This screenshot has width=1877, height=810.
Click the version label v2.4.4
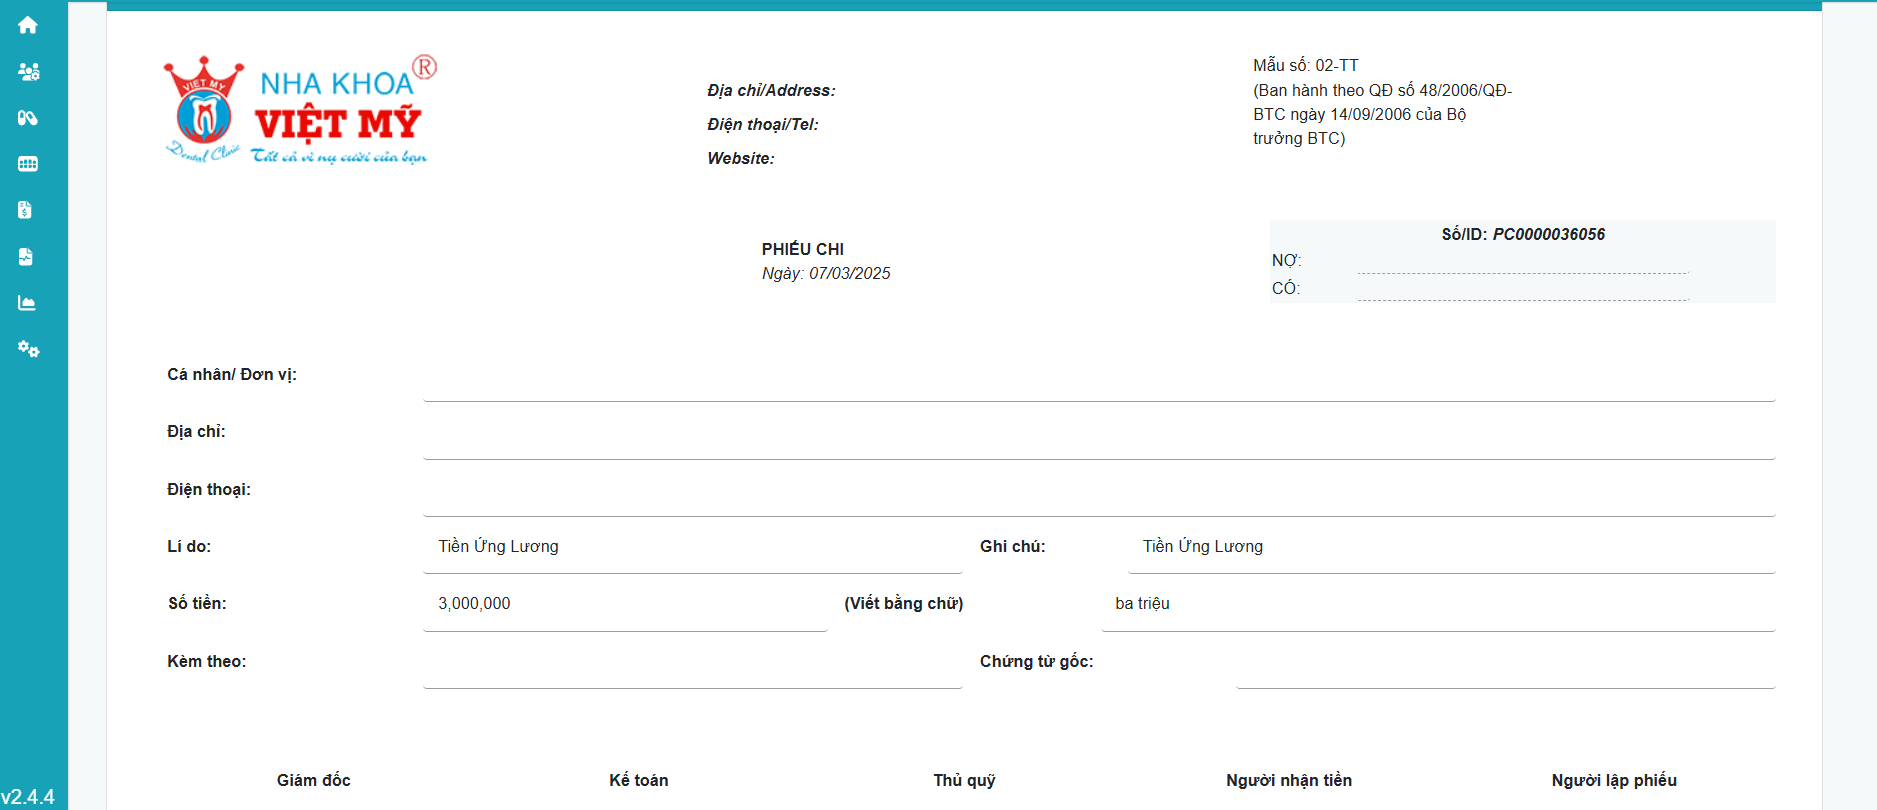(x=28, y=797)
